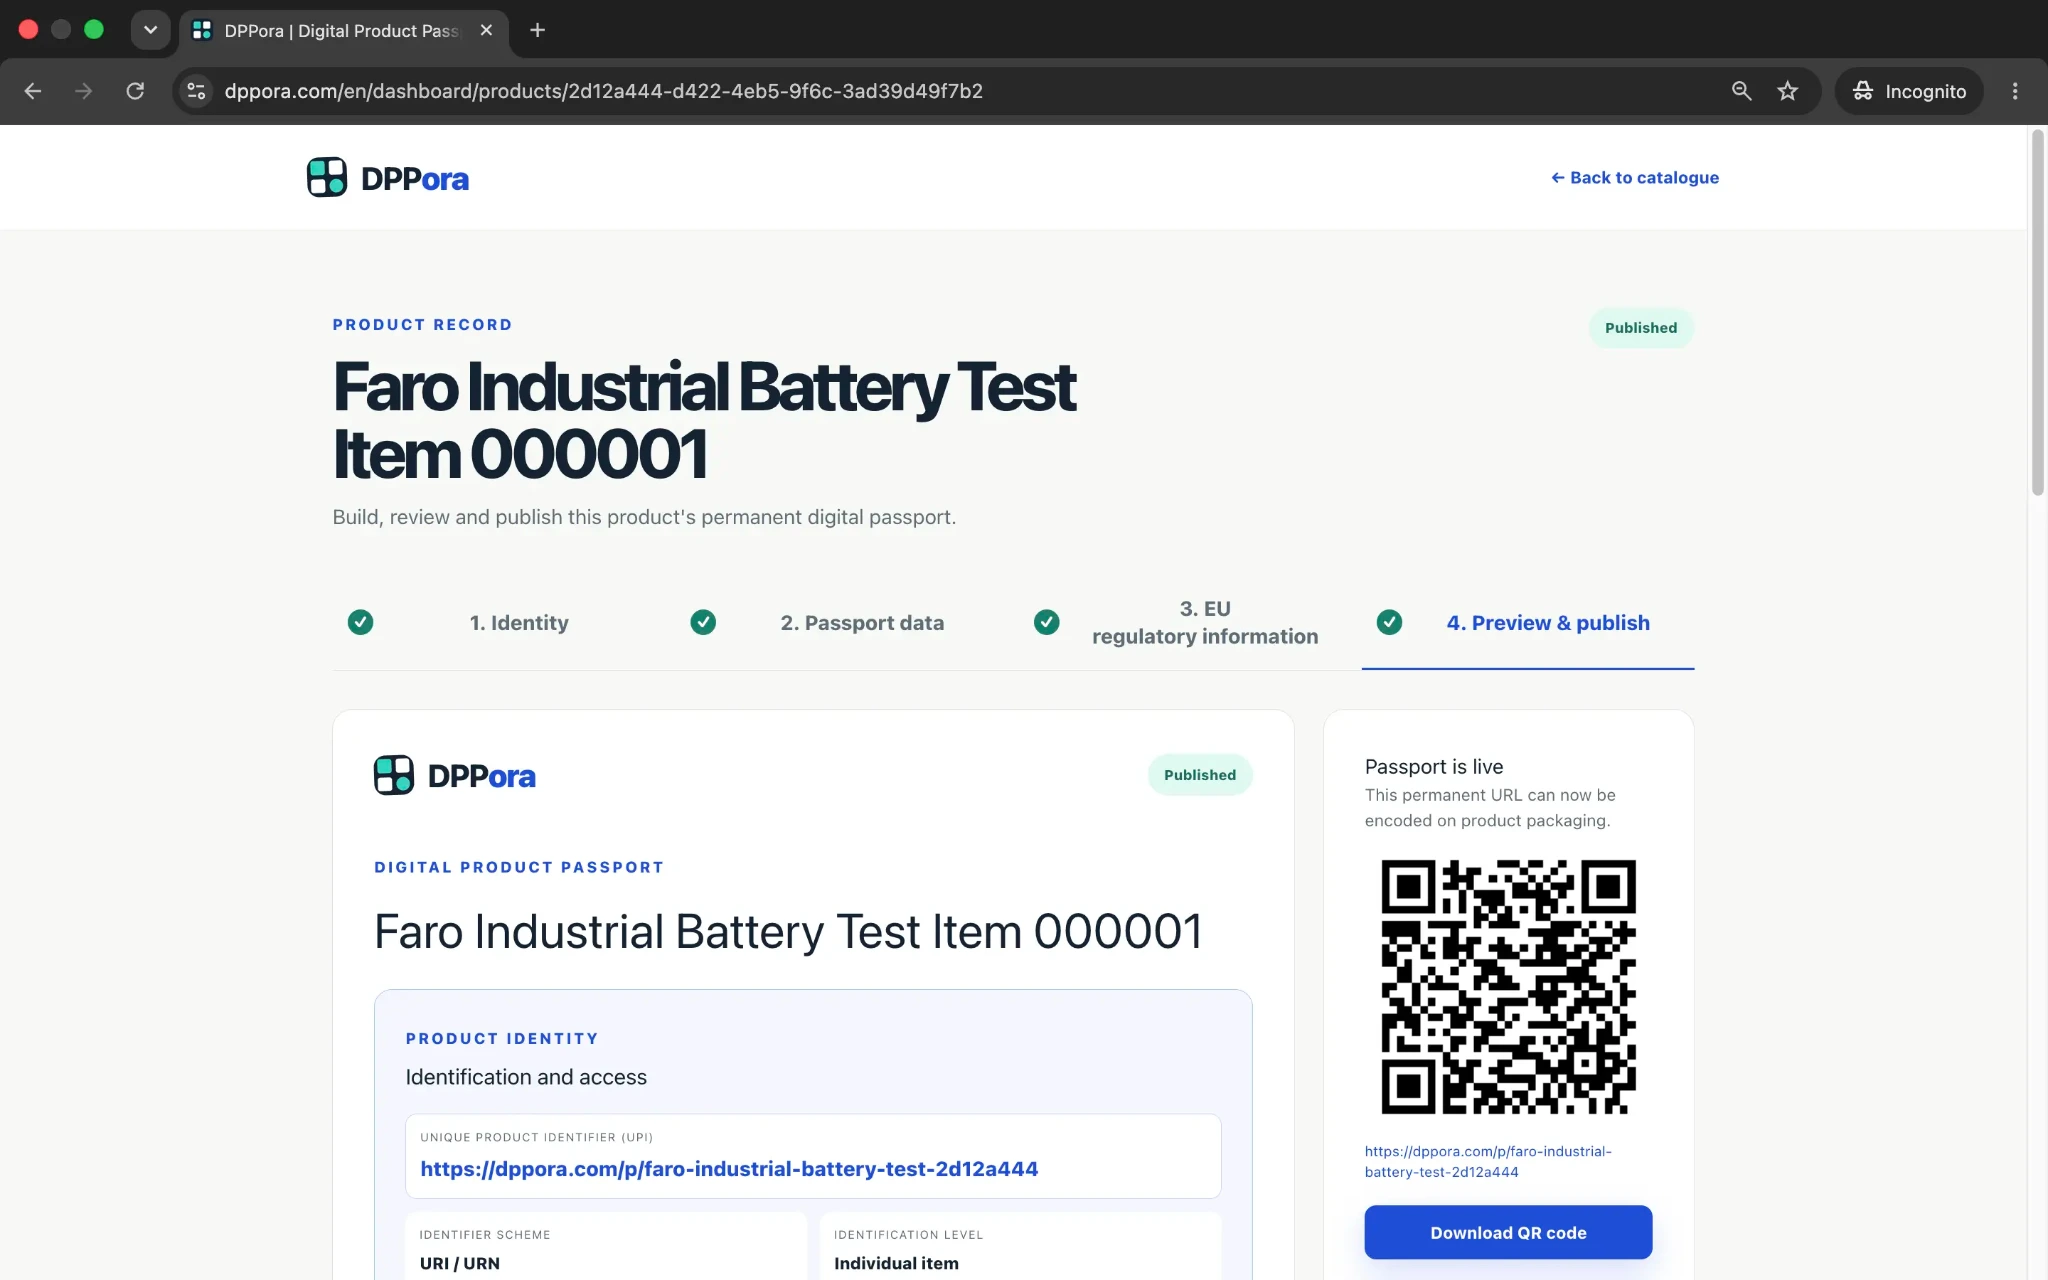Click the 'URI / URN' identifier scheme value
The width and height of the screenshot is (2048, 1280).
[x=460, y=1263]
